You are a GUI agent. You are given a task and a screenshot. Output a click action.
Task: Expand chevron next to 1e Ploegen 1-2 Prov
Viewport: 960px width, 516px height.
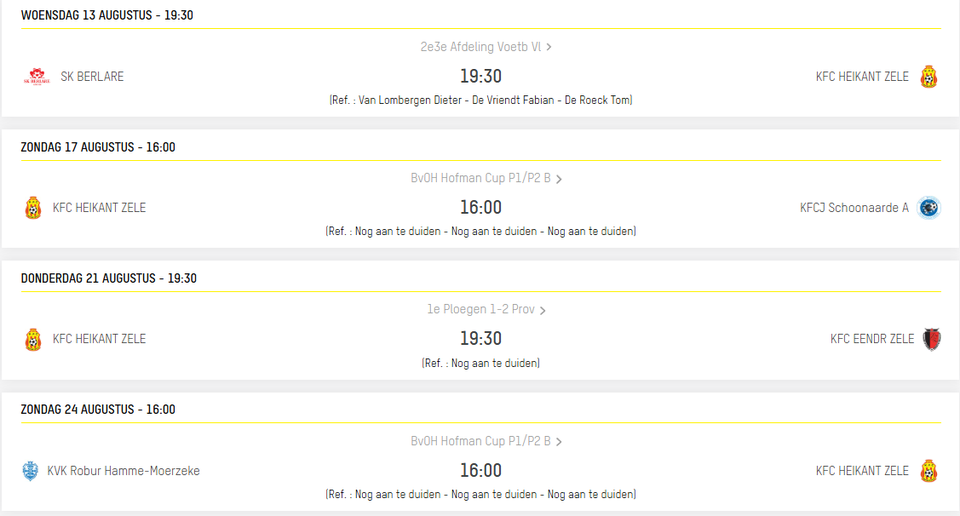point(542,310)
